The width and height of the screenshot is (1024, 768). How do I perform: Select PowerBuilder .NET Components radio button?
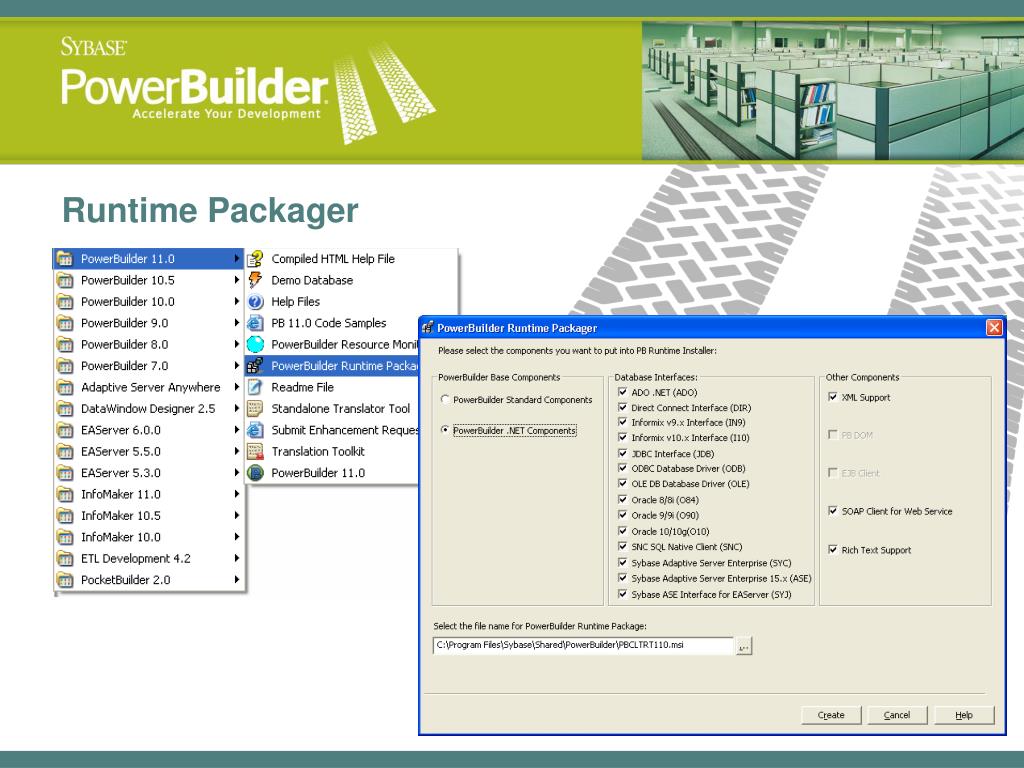coord(445,430)
